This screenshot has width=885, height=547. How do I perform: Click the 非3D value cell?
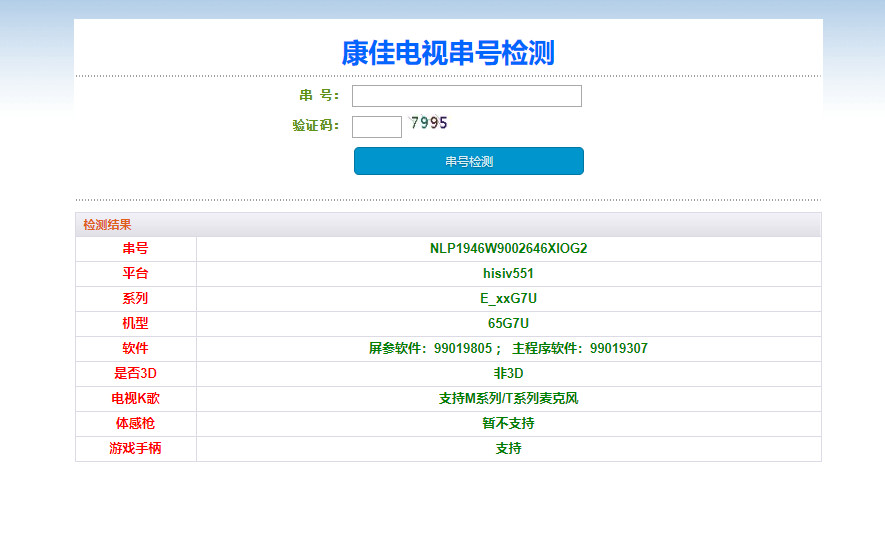pyautogui.click(x=509, y=374)
